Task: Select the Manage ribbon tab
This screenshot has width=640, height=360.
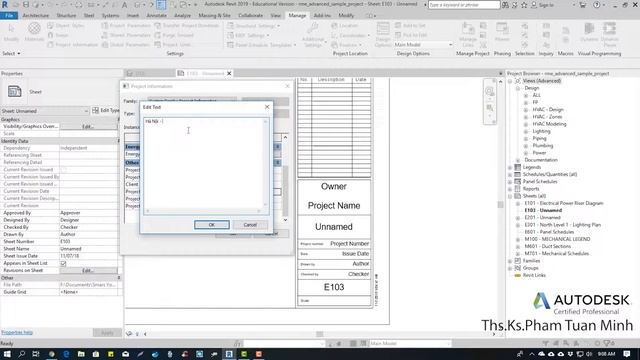Action: point(297,16)
